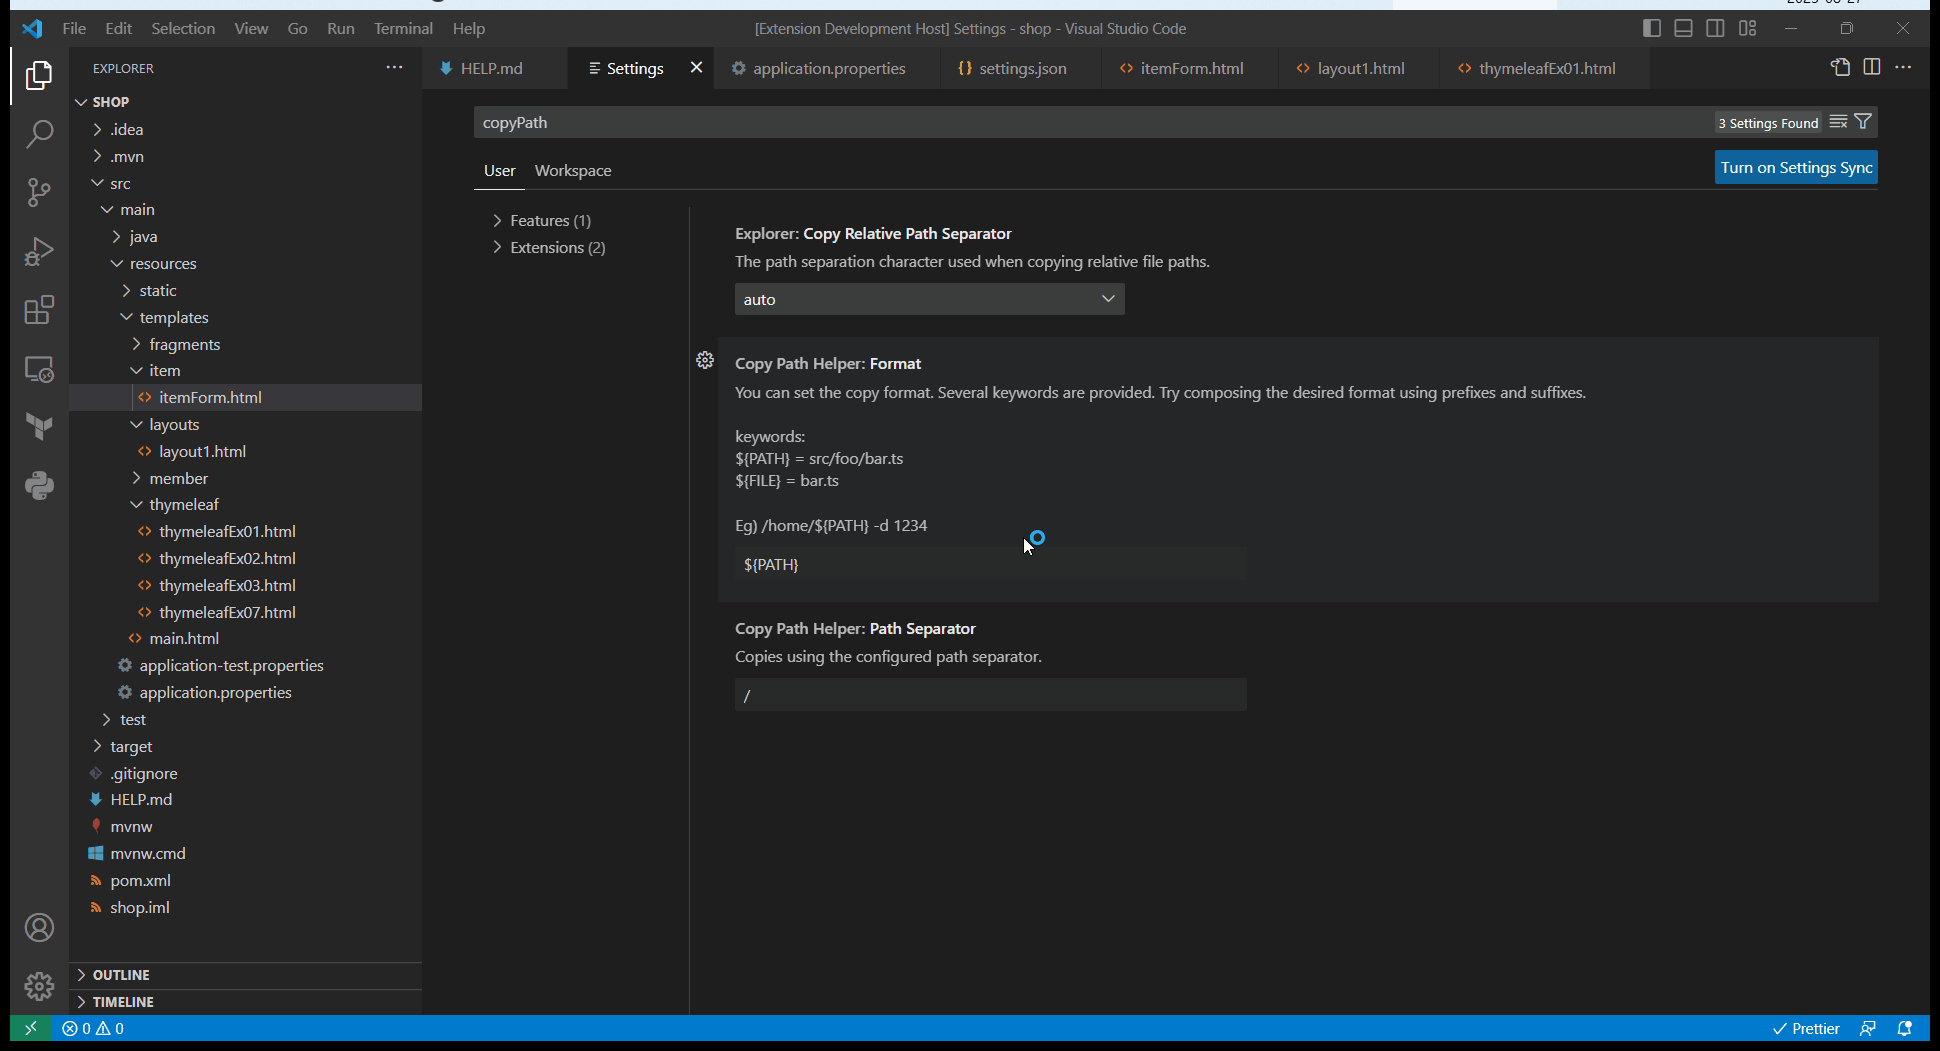Toggle primary side bar layout icon
1940x1051 pixels.
(x=1652, y=28)
